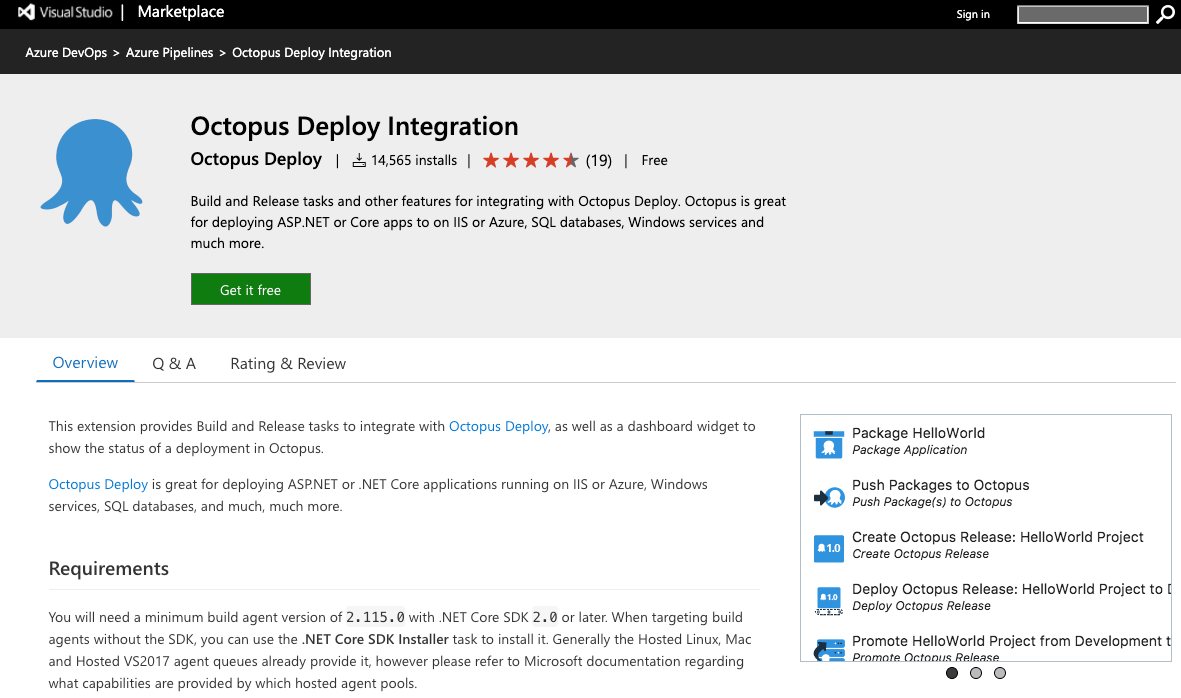Switch to the Q & A tab
Viewport: 1181px width, 698px height.
point(174,364)
